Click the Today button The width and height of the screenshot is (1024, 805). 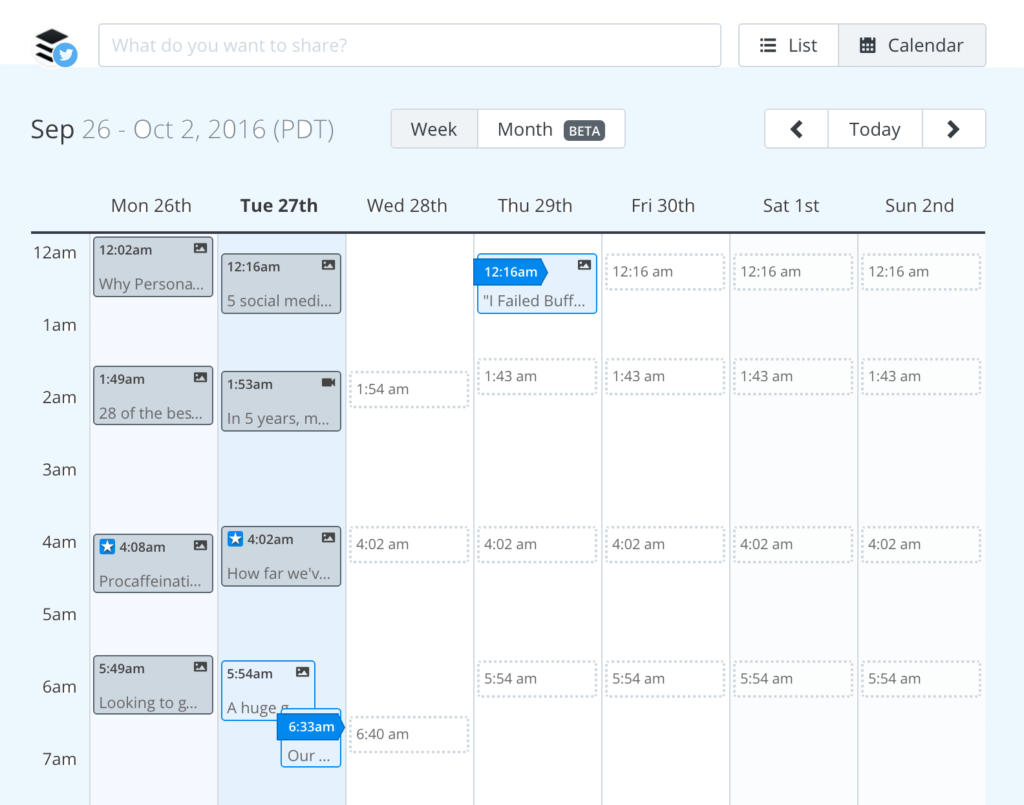pos(874,129)
